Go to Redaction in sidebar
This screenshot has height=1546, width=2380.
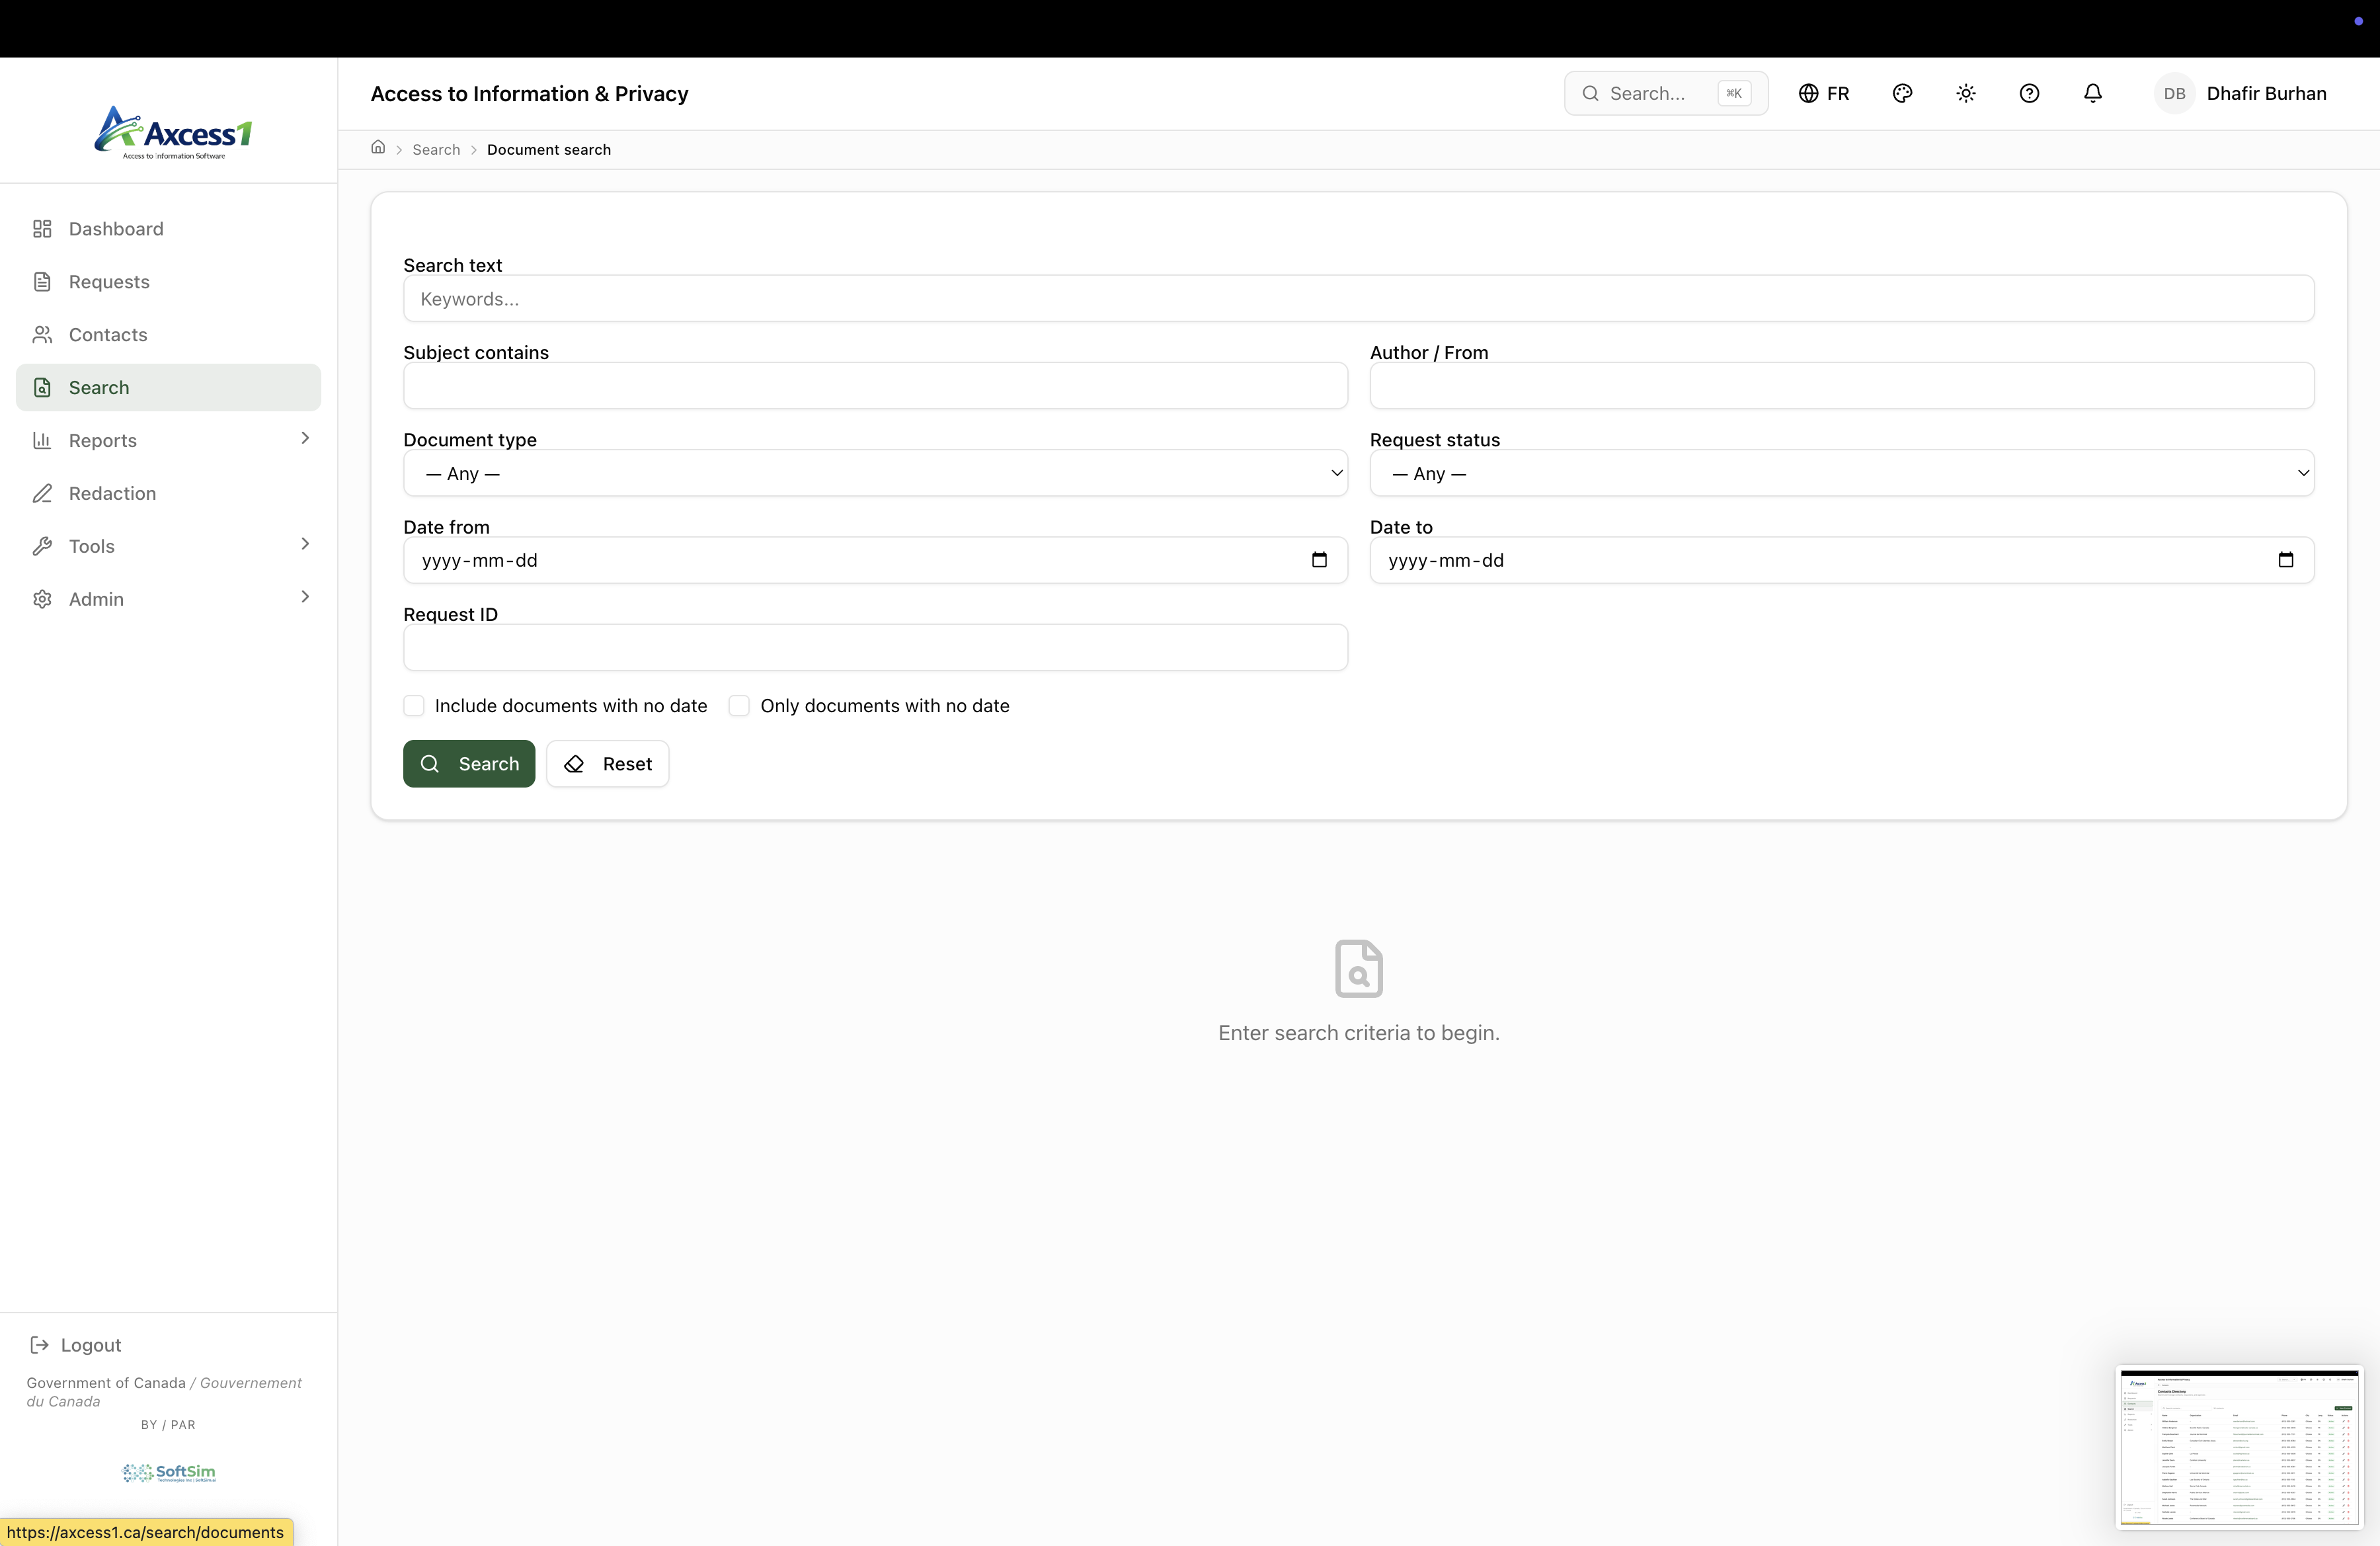coord(112,493)
